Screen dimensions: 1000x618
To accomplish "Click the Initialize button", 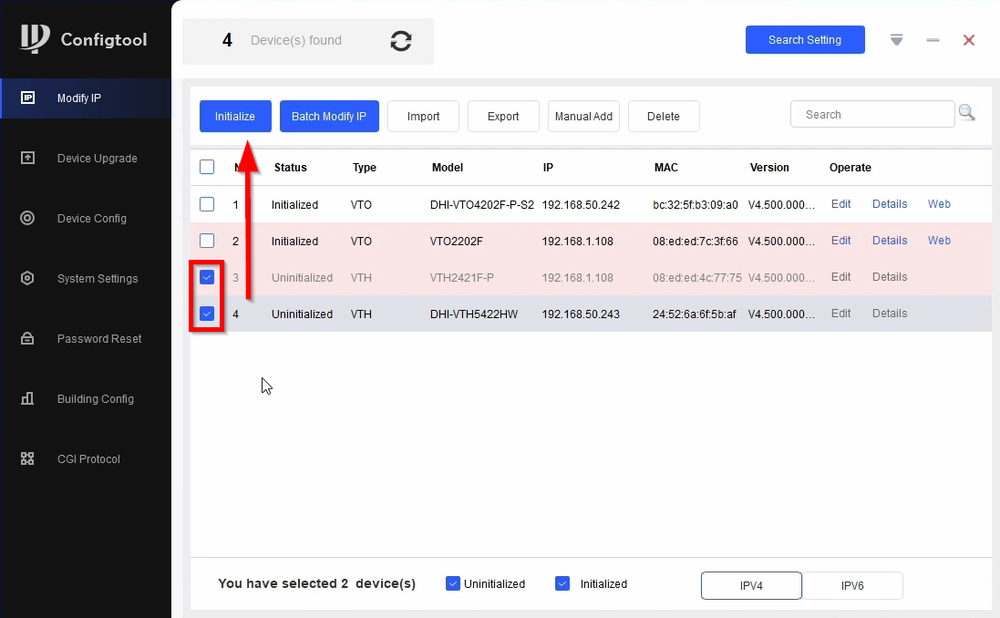I will (x=235, y=116).
